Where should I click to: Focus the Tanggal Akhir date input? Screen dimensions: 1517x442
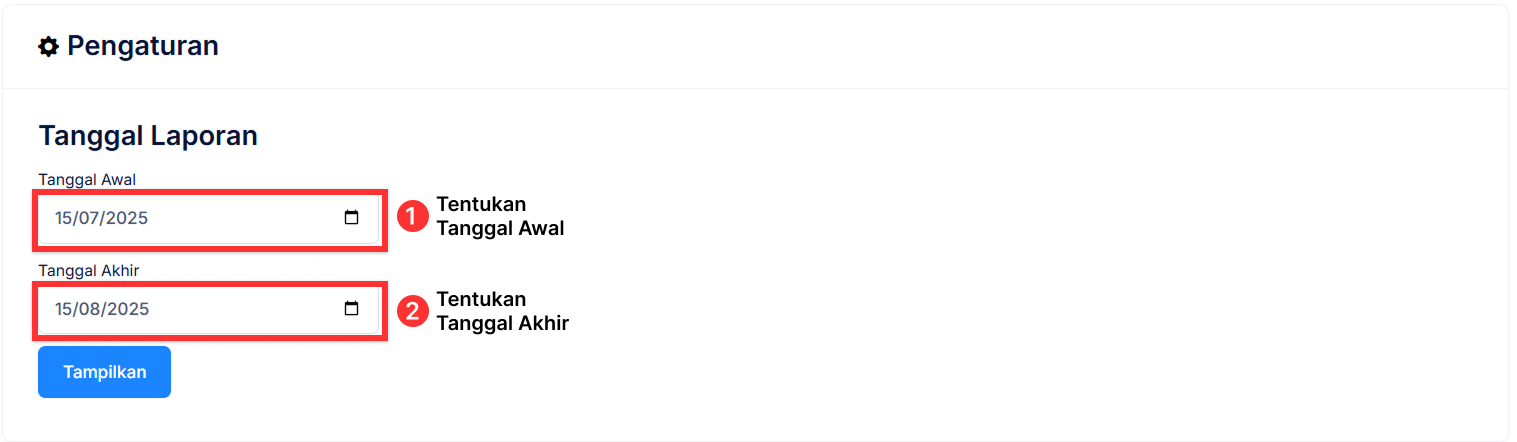click(200, 309)
